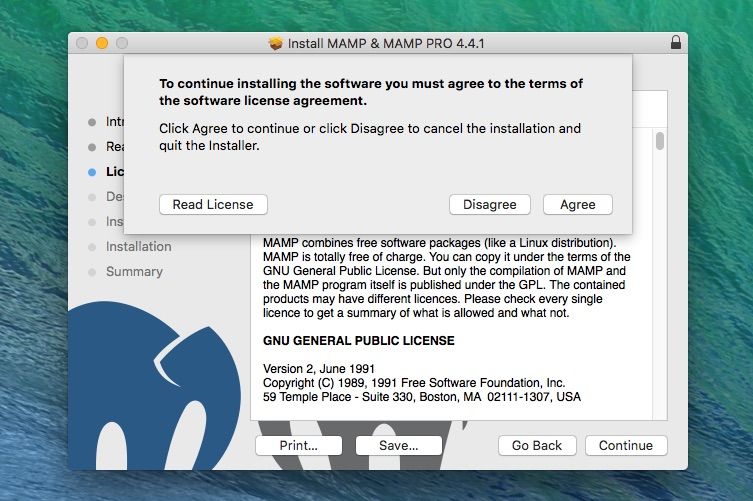The height and width of the screenshot is (501, 753).
Task: Select the Summary step in sidebar
Action: click(x=134, y=271)
